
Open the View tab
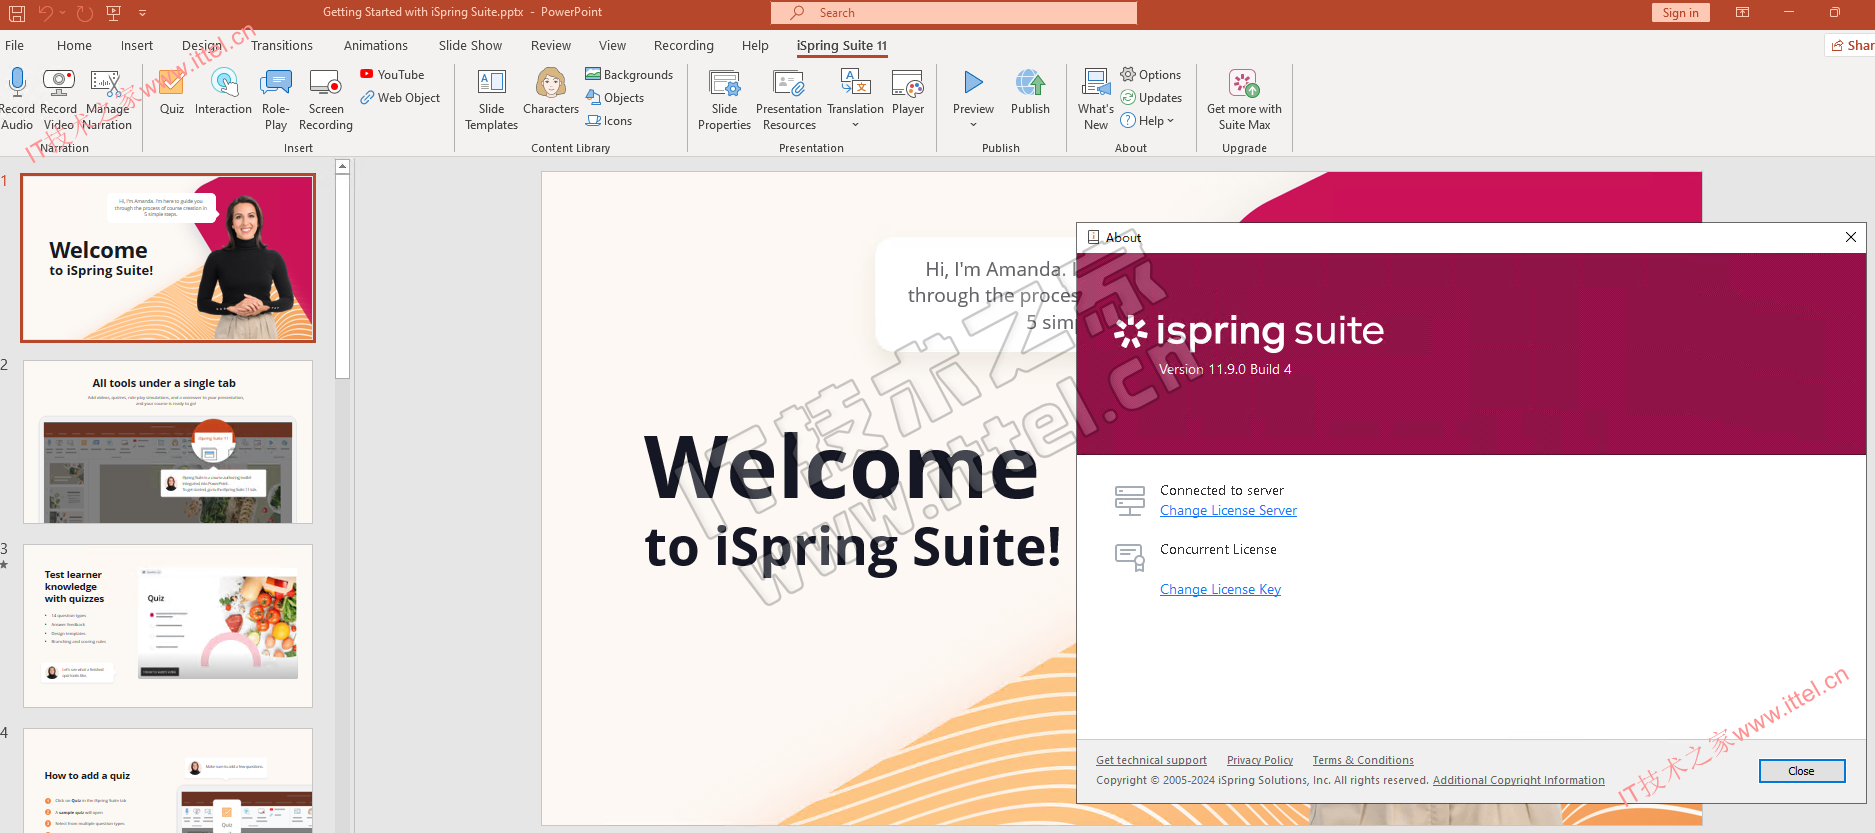point(612,45)
